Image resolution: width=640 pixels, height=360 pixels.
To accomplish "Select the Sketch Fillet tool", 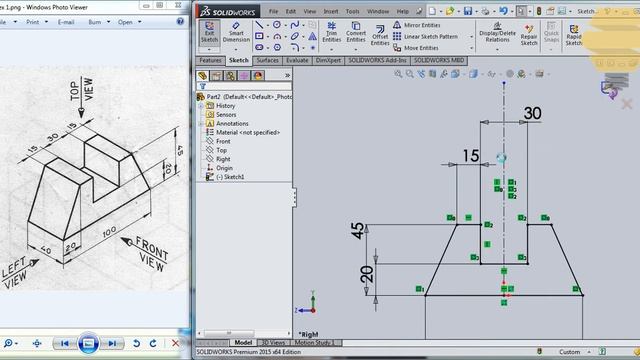I will click(295, 47).
